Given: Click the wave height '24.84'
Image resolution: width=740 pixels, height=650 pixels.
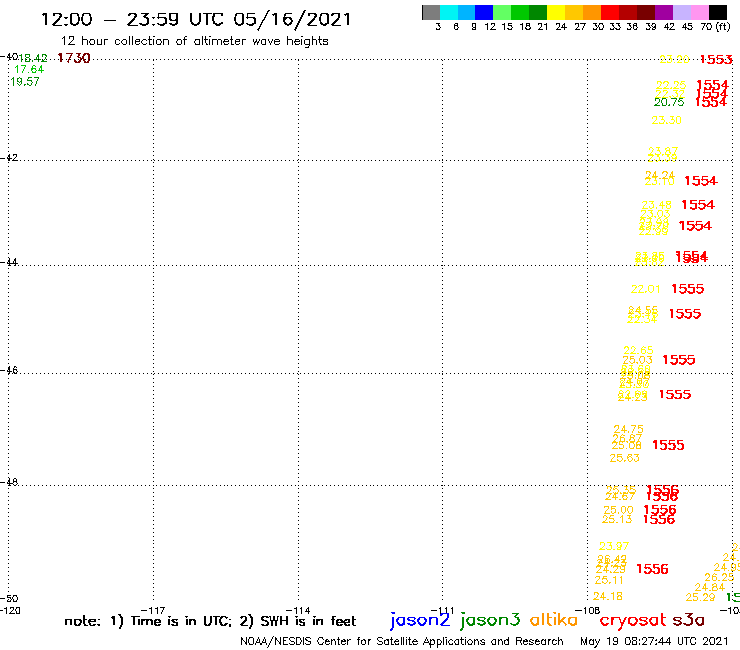Looking at the screenshot, I should [709, 587].
